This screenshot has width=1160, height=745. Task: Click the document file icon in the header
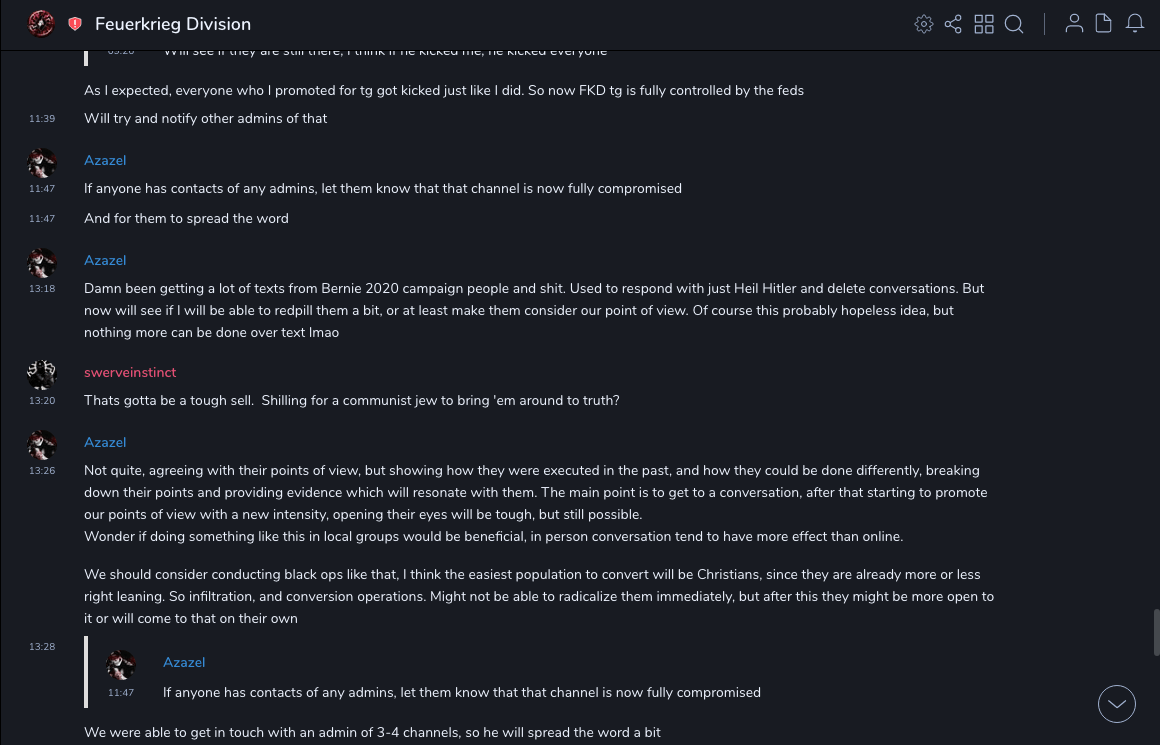1103,24
